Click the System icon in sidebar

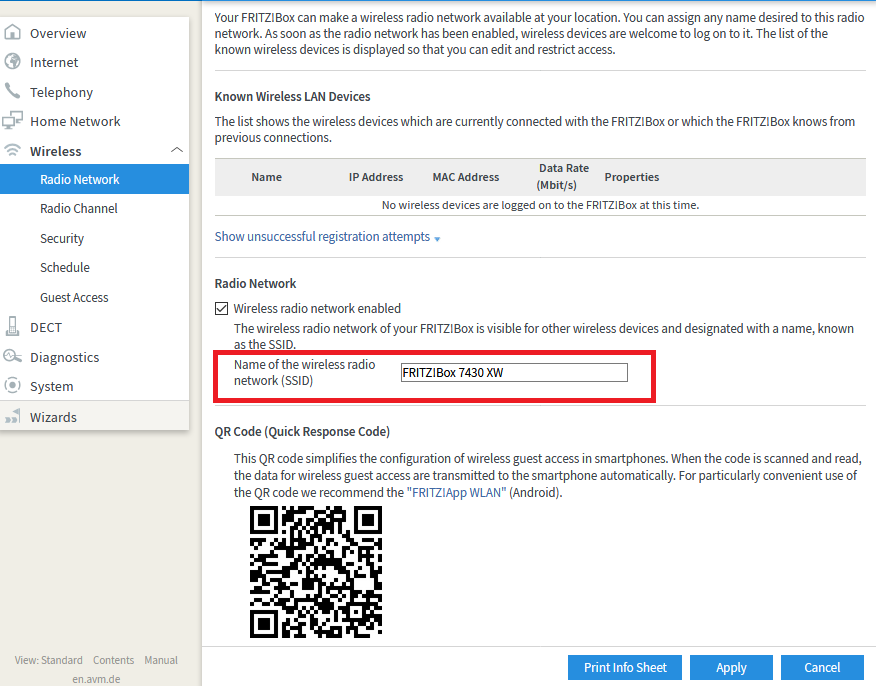point(12,385)
